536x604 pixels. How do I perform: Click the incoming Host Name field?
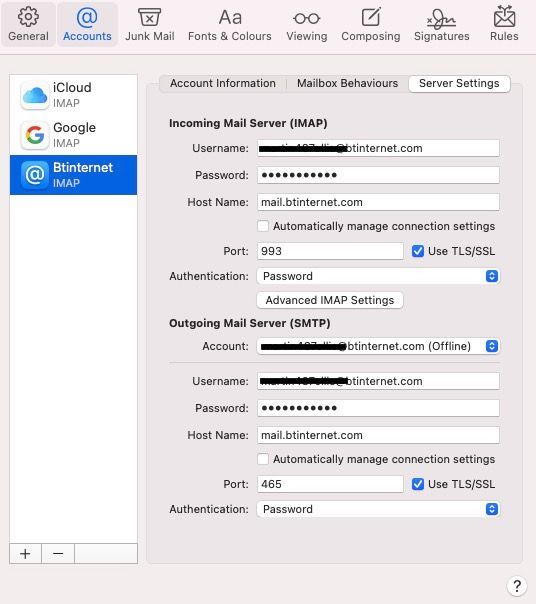point(378,202)
